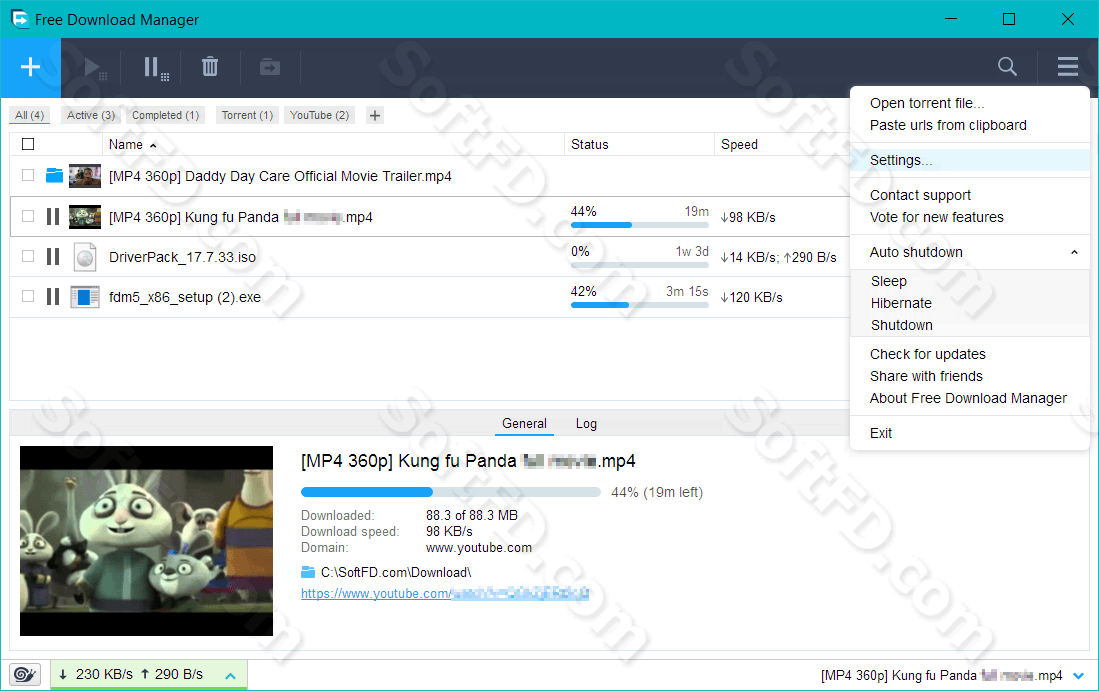Image resolution: width=1099 pixels, height=691 pixels.
Task: Select Shutdown auto shutdown option
Action: coord(901,325)
